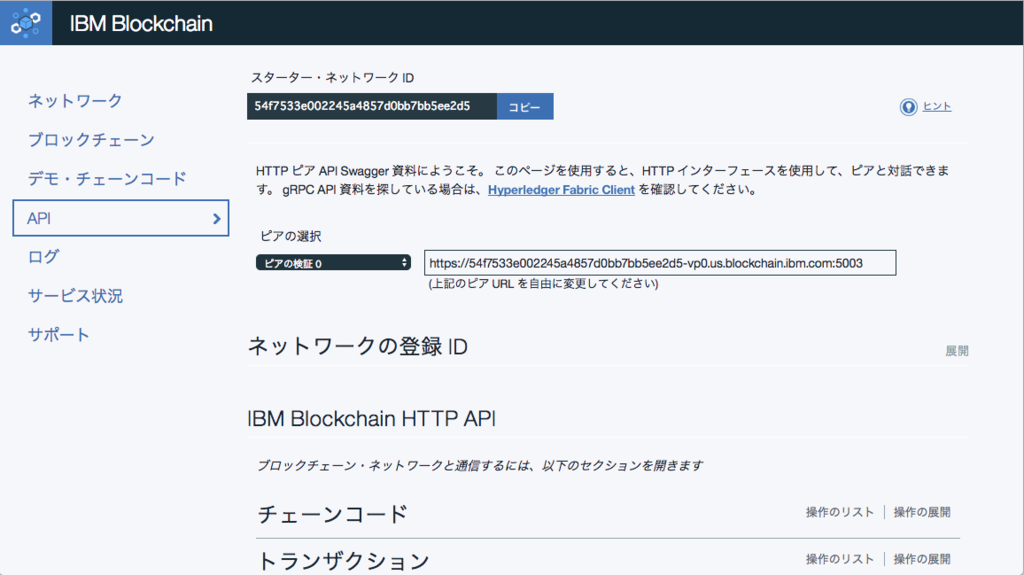The image size is (1024, 575).
Task: Open the ピアの検証 0 peer dropdown
Action: (x=333, y=263)
